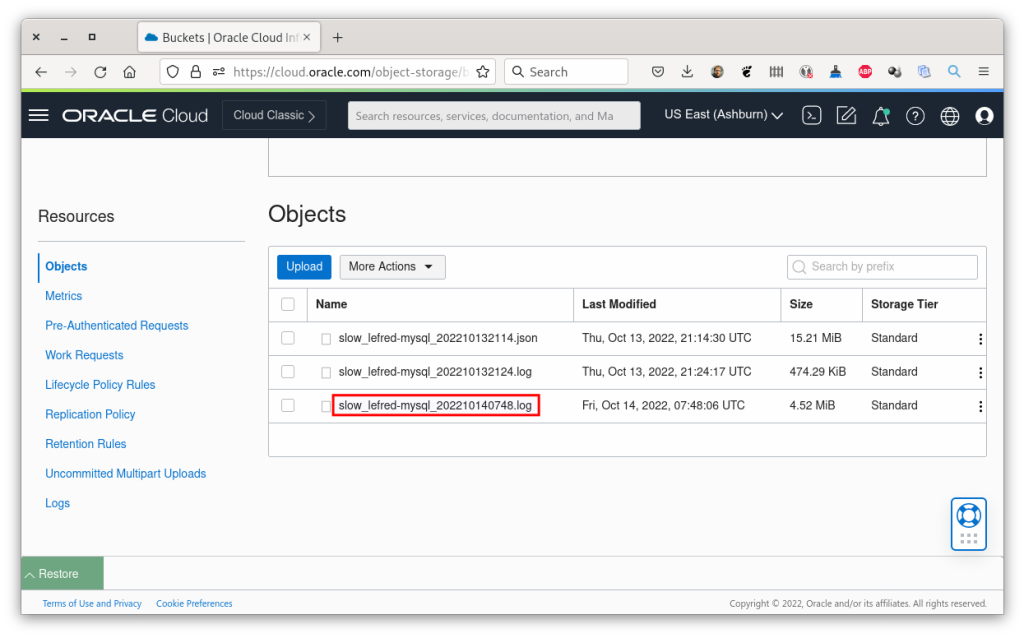Image resolution: width=1024 pixels, height=638 pixels.
Task: Expand the Restore panel
Action: coord(62,573)
